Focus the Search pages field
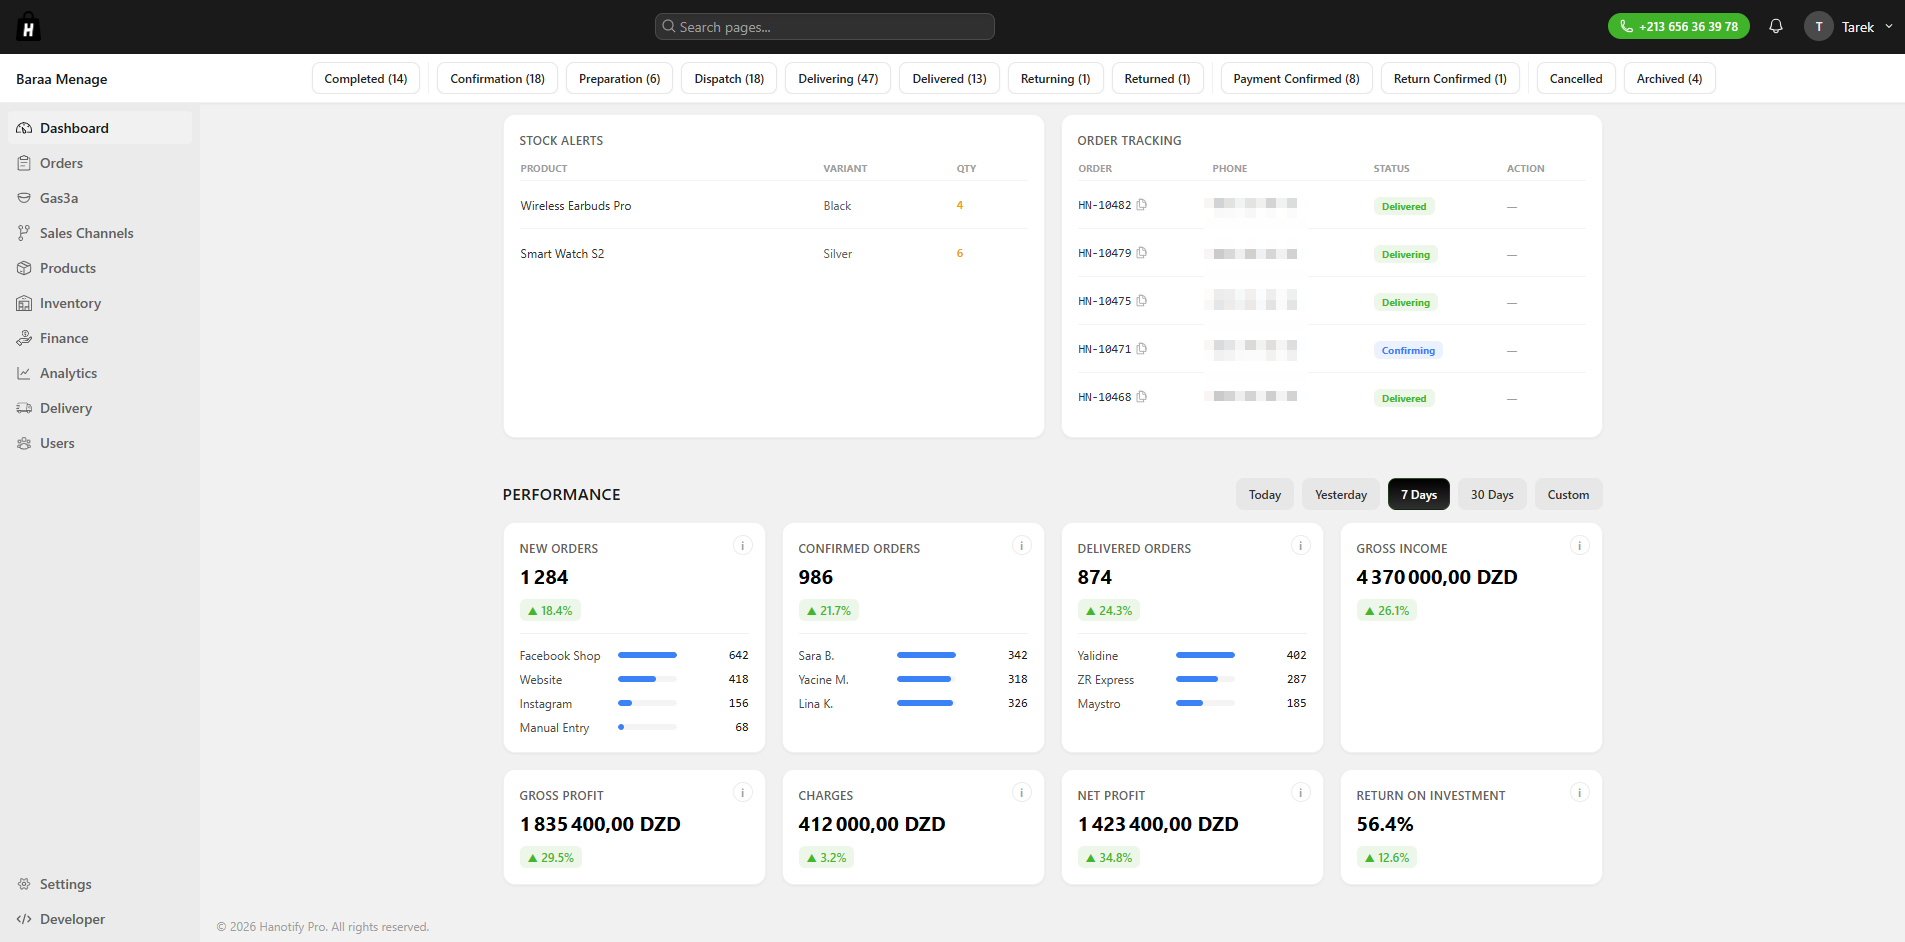This screenshot has width=1905, height=942. [x=825, y=27]
